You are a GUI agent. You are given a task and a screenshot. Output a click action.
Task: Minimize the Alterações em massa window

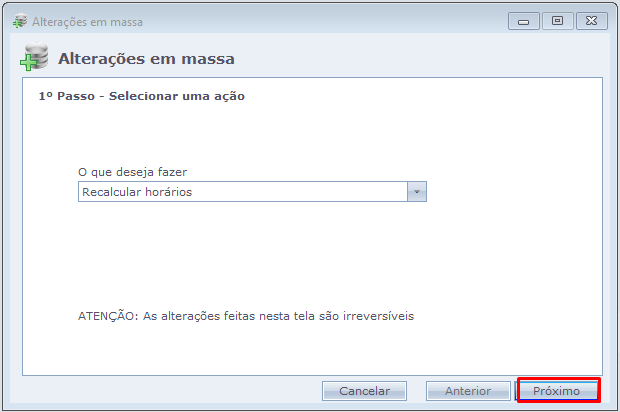click(x=523, y=20)
